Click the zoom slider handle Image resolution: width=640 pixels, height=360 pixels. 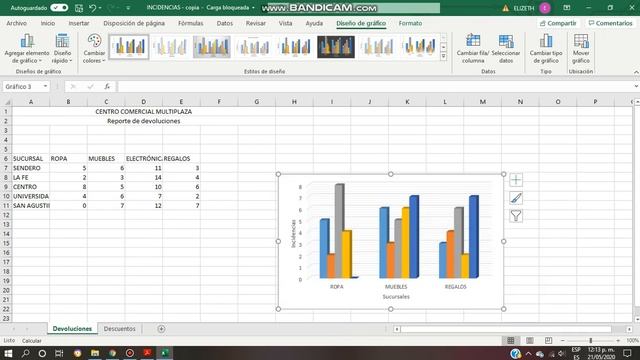pyautogui.click(x=591, y=340)
